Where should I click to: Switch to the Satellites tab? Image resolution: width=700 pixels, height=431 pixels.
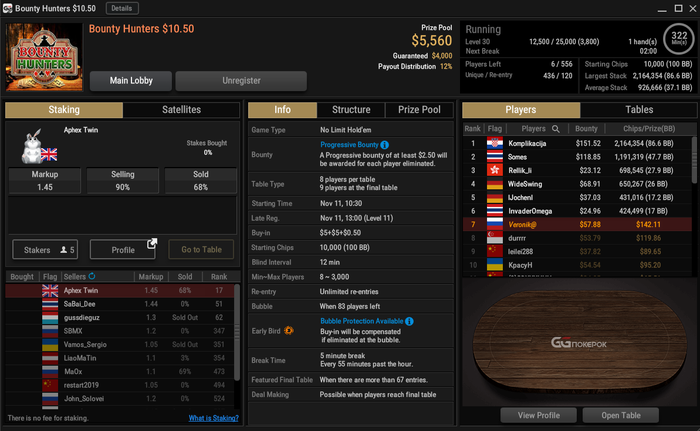tap(181, 110)
